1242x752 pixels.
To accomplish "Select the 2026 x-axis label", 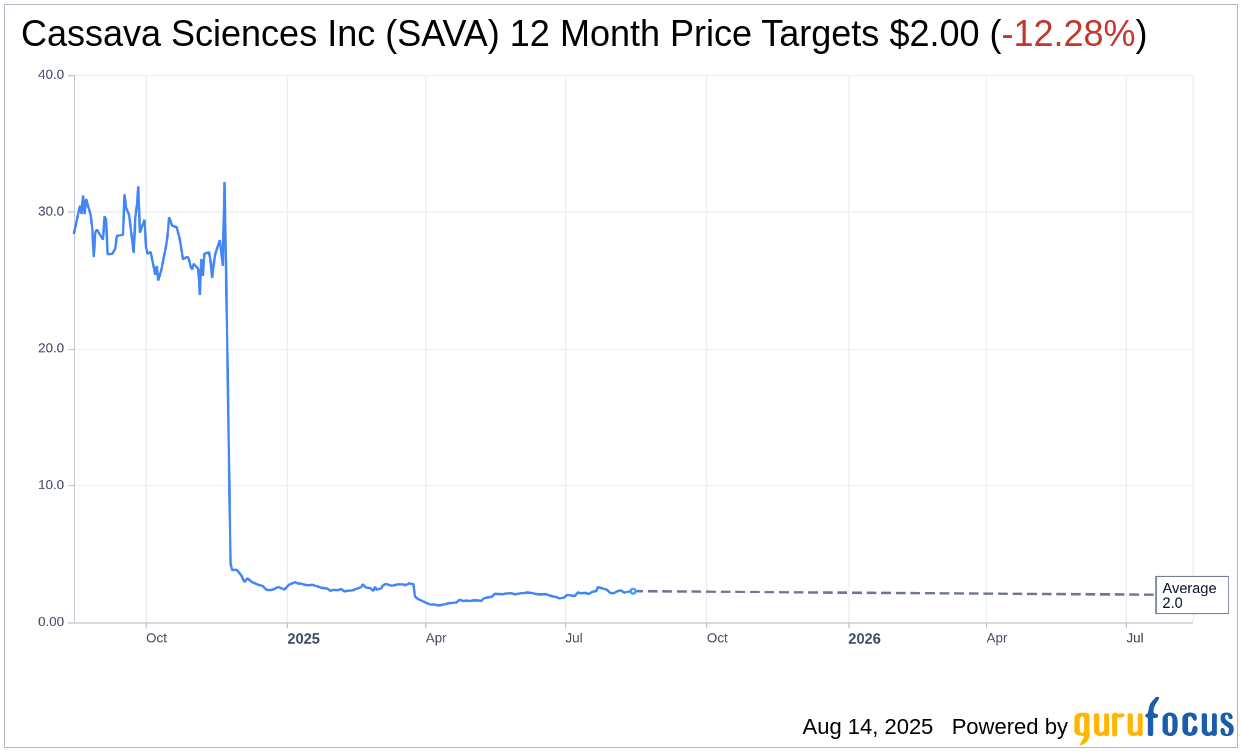I will (864, 638).
